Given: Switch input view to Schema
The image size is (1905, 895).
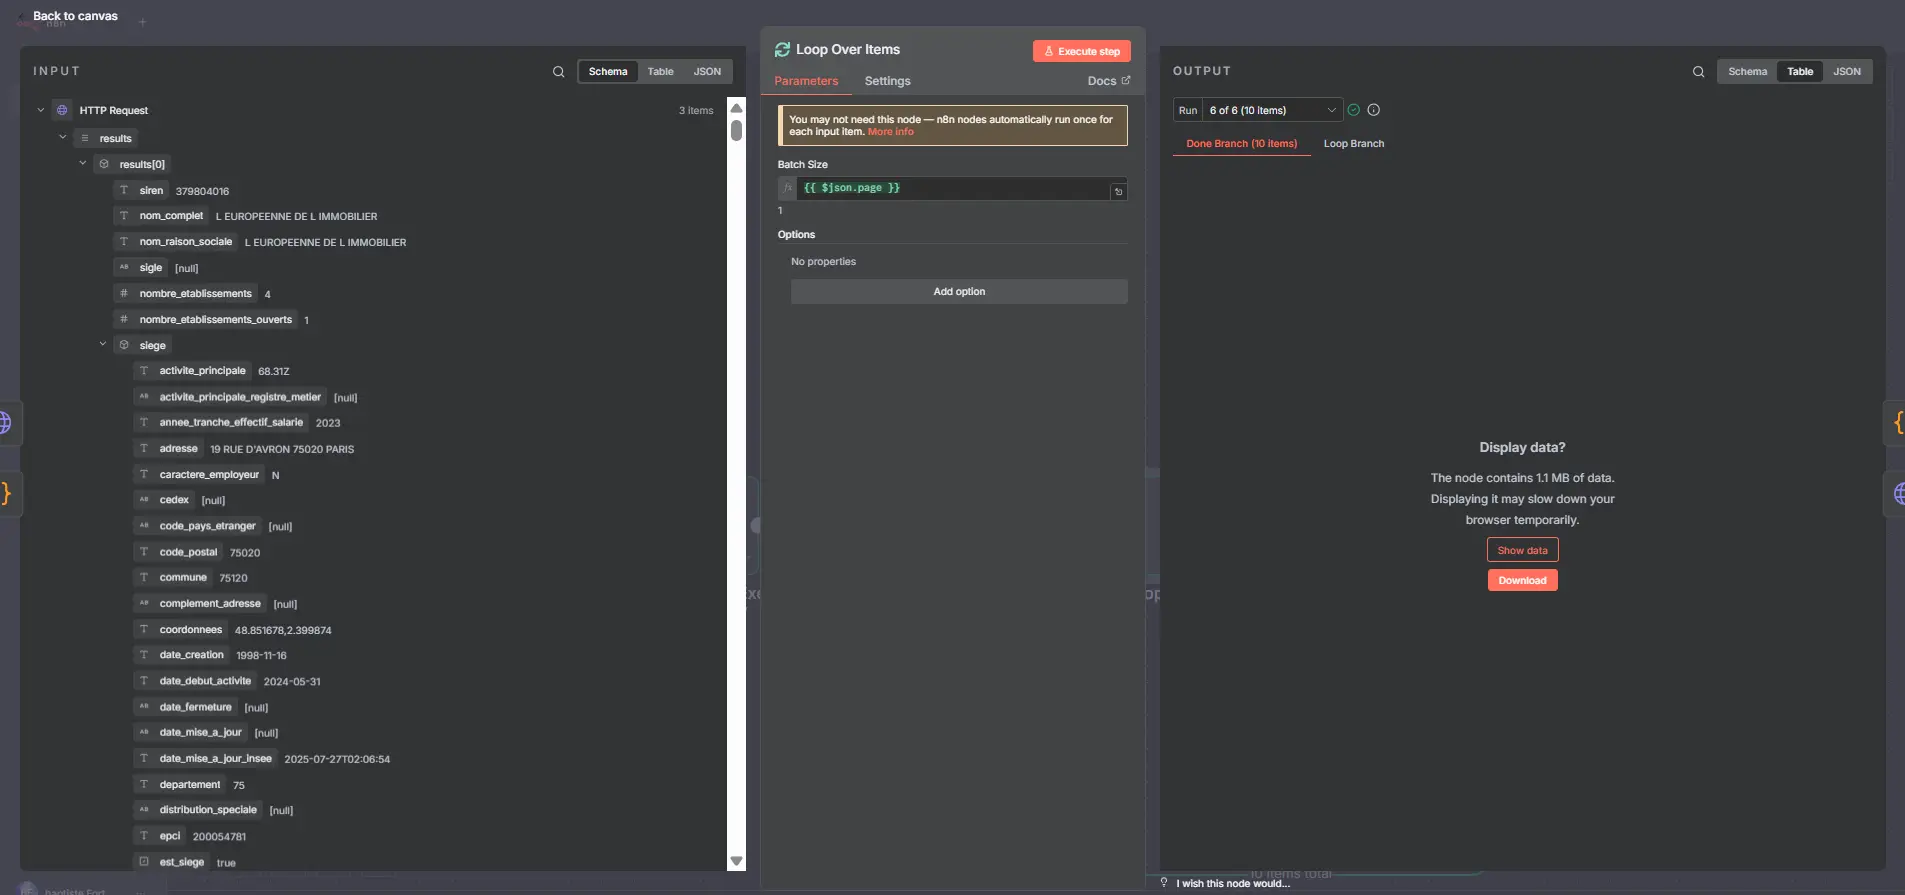Looking at the screenshot, I should click(x=608, y=72).
